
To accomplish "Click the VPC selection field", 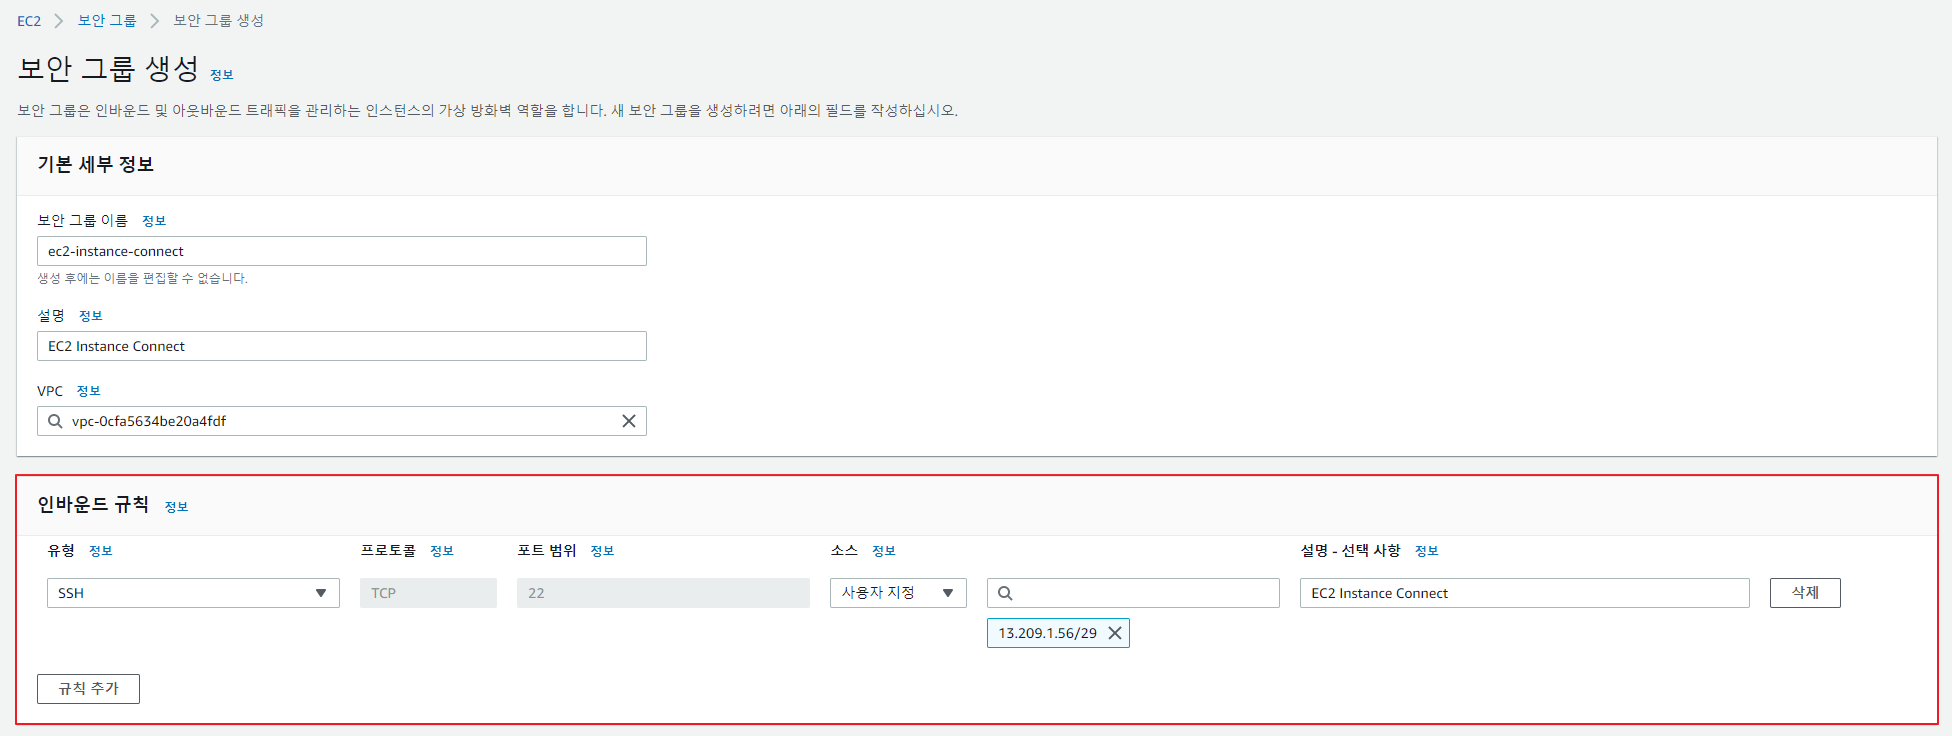I will click(x=340, y=421).
